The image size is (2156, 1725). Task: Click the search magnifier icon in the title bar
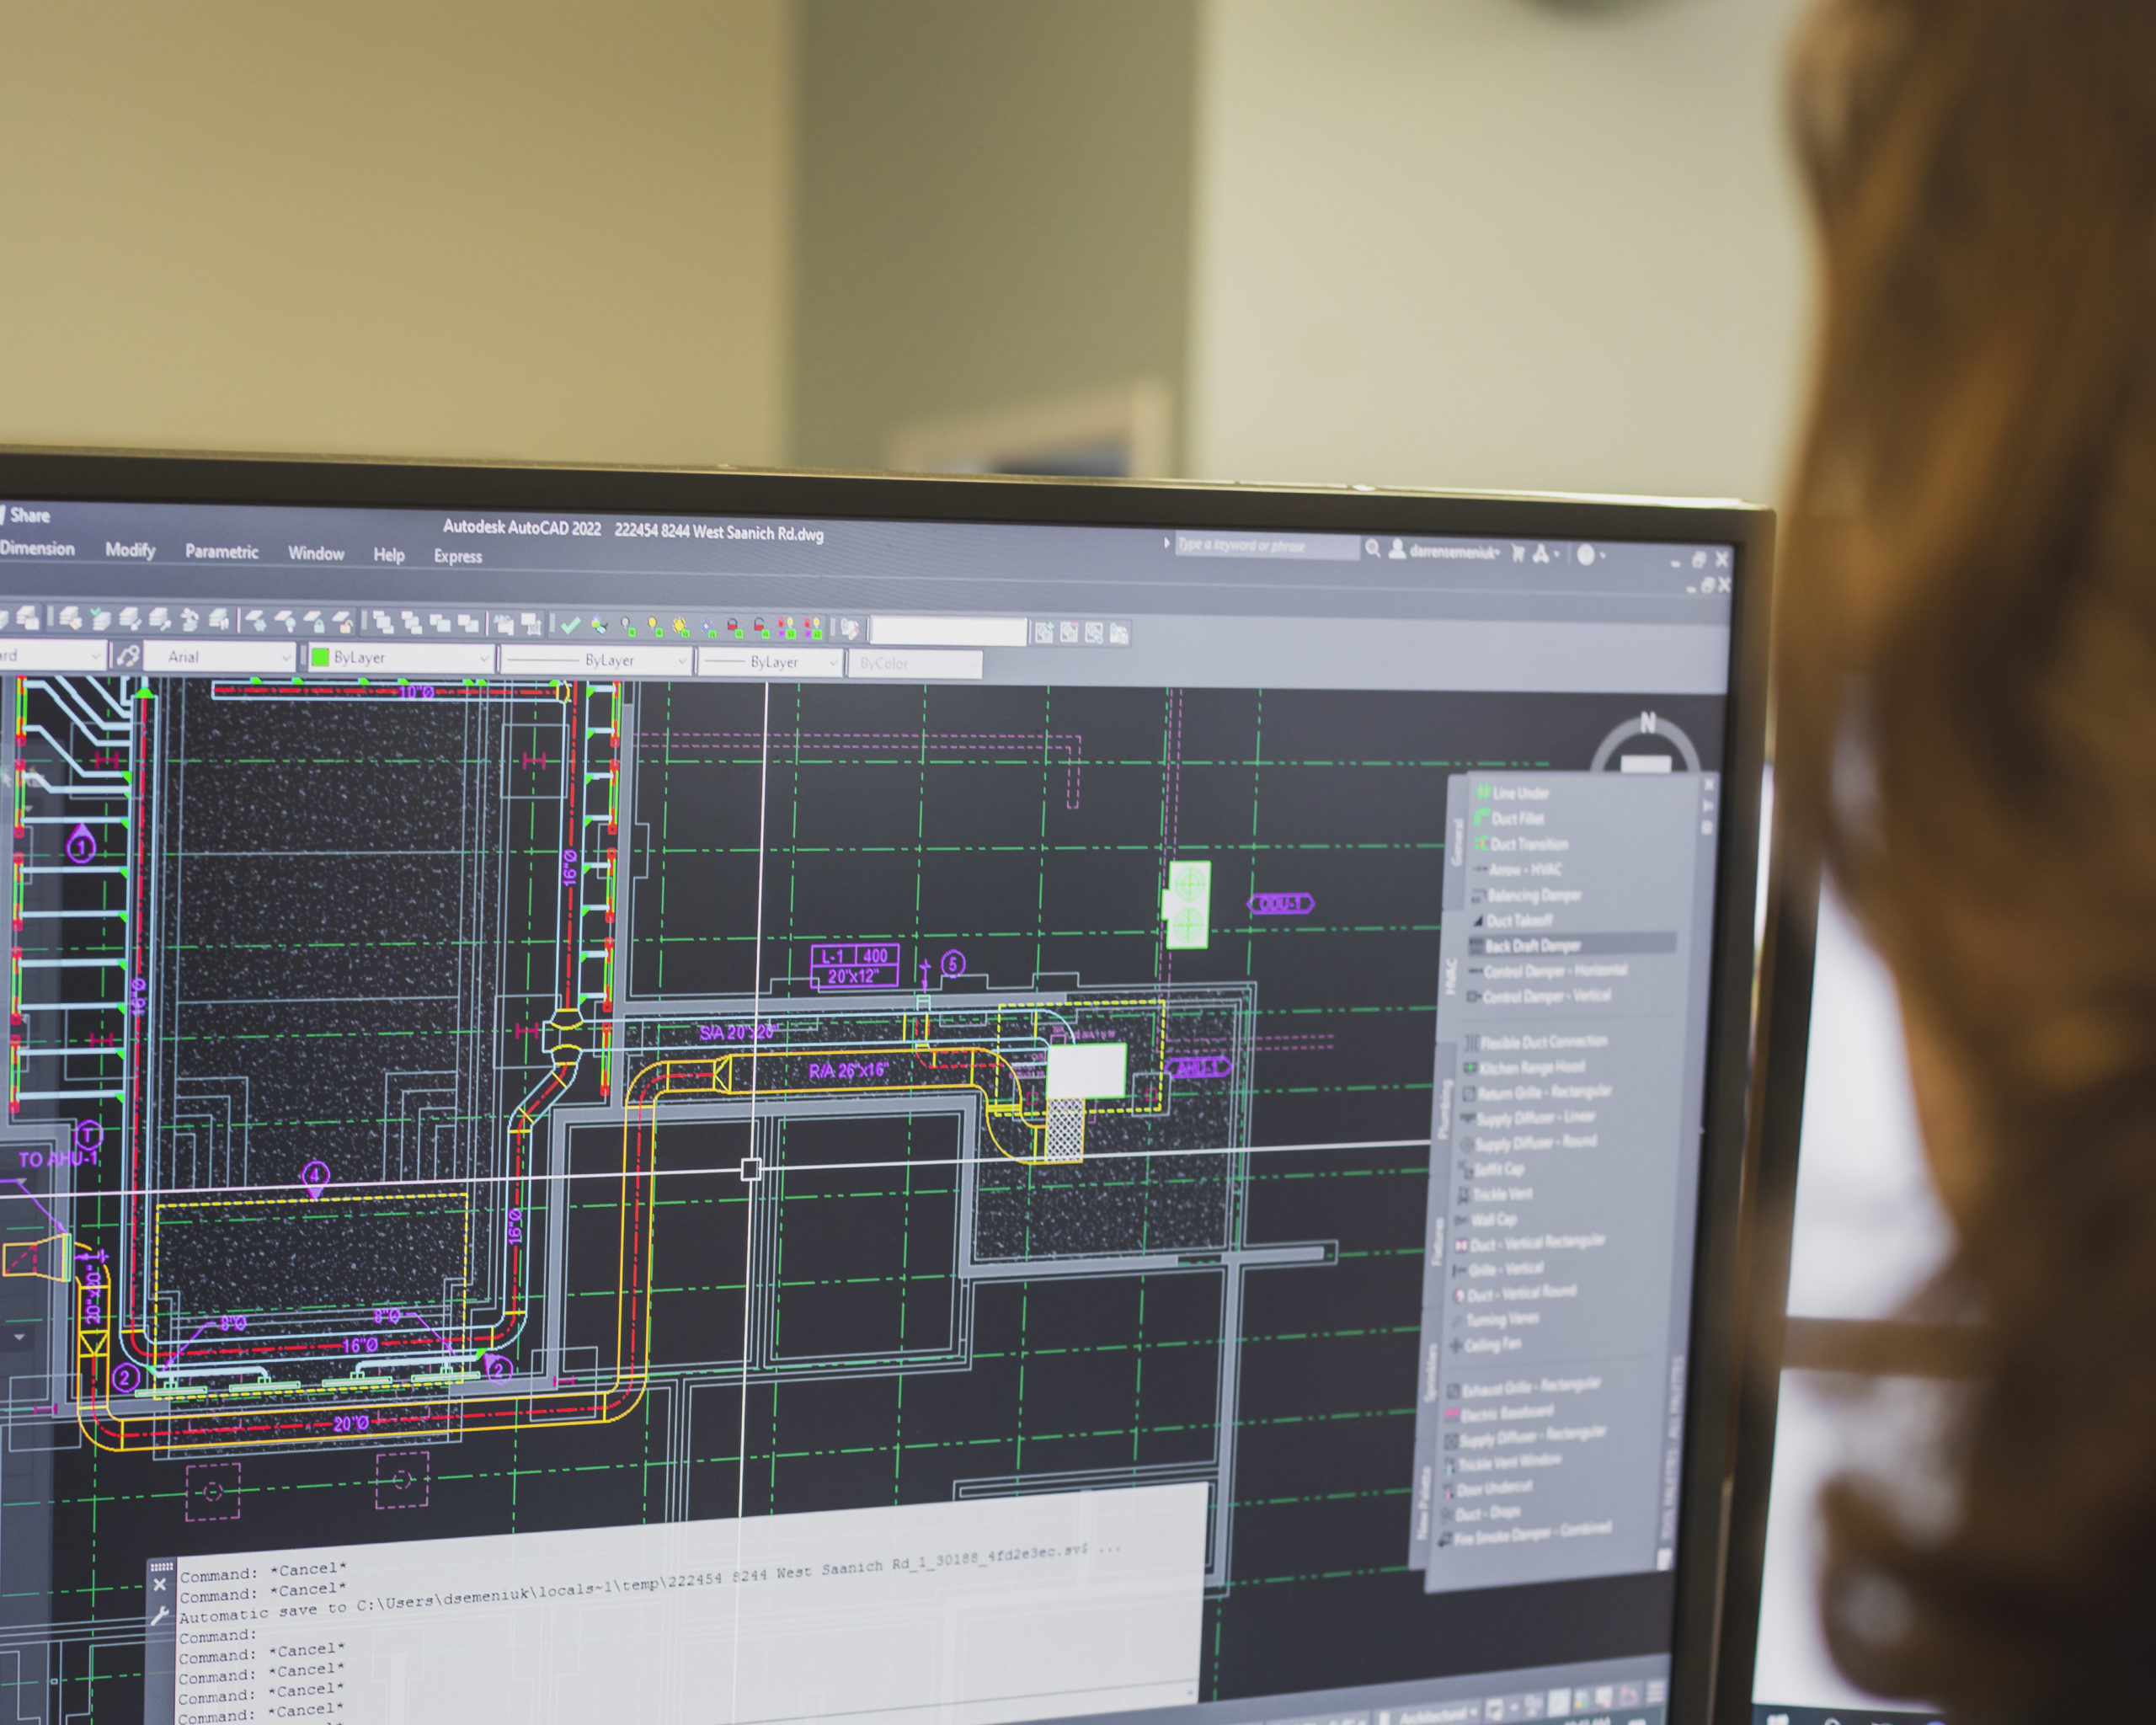1373,548
